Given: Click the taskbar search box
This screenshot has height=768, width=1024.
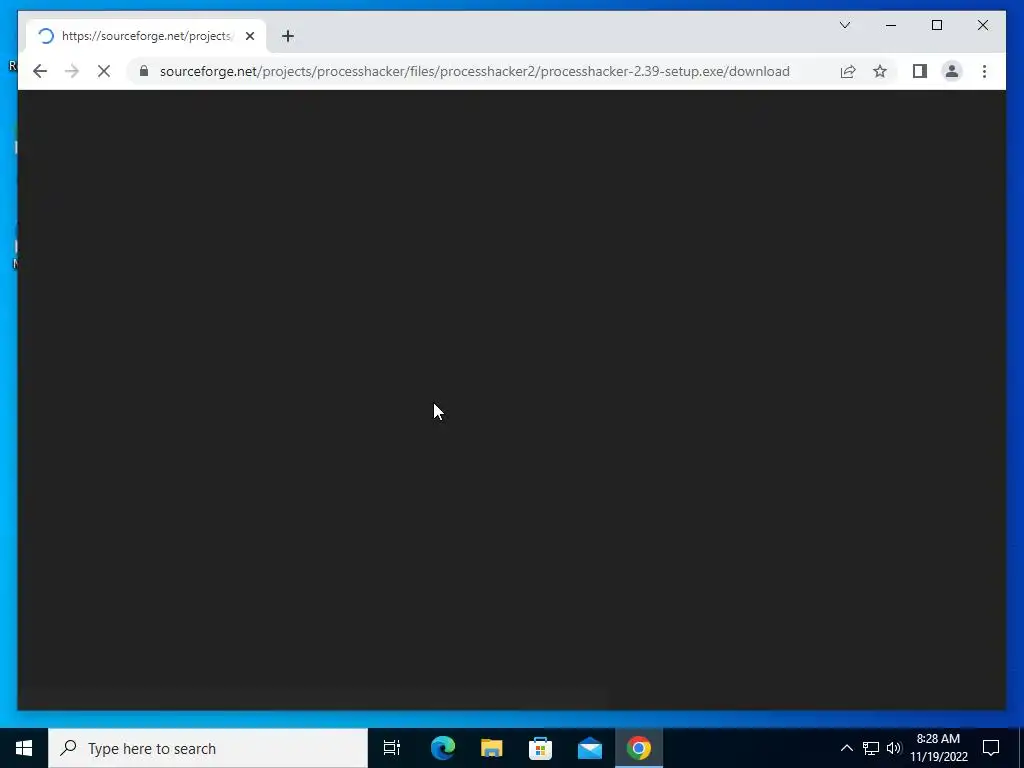Looking at the screenshot, I should pos(208,748).
